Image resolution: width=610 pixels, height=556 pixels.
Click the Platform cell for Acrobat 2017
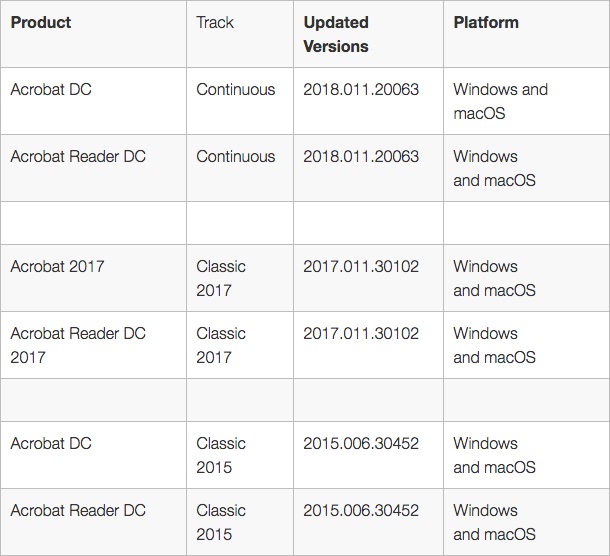[x=494, y=278]
